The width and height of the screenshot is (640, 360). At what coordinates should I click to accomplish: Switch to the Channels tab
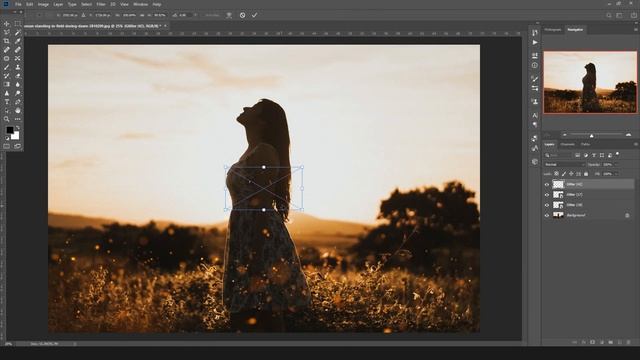coord(567,144)
